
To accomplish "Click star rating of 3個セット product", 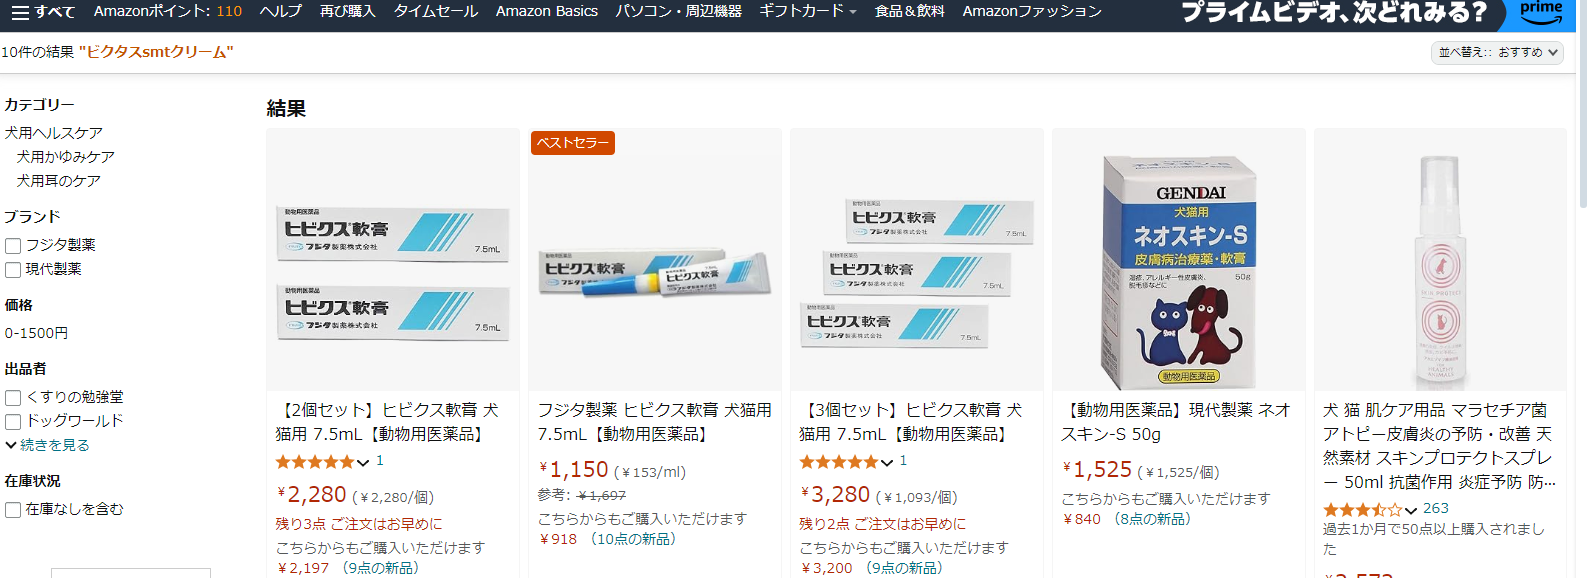I will pos(839,462).
